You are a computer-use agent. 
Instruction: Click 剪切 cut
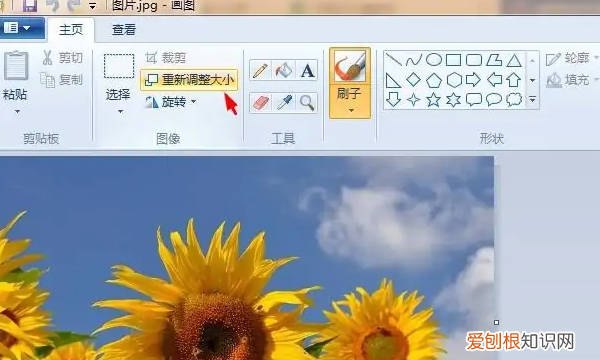pyautogui.click(x=62, y=58)
